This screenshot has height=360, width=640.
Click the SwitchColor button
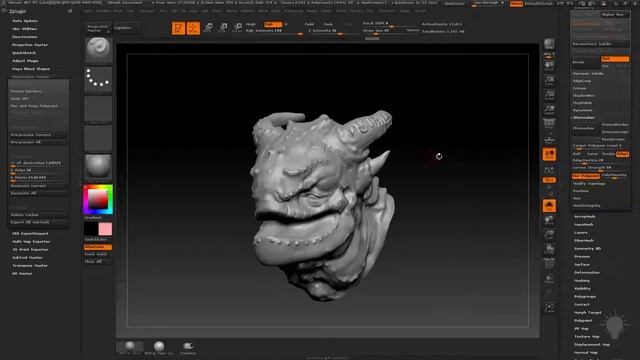tap(98, 240)
